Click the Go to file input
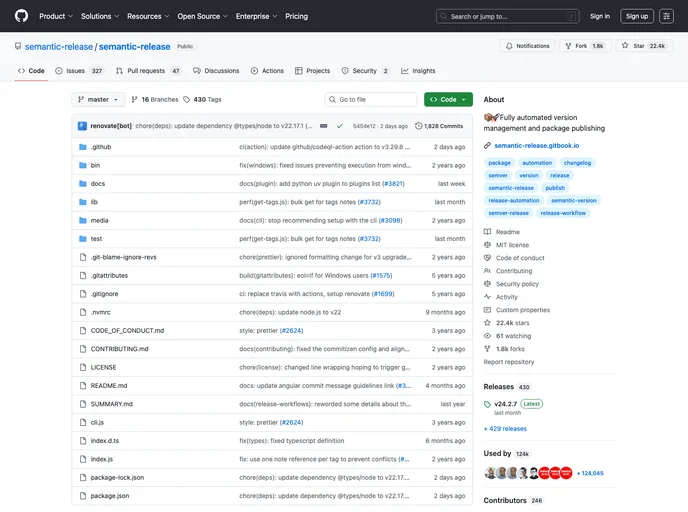Screen dimensions: 688x512 [x=371, y=100]
